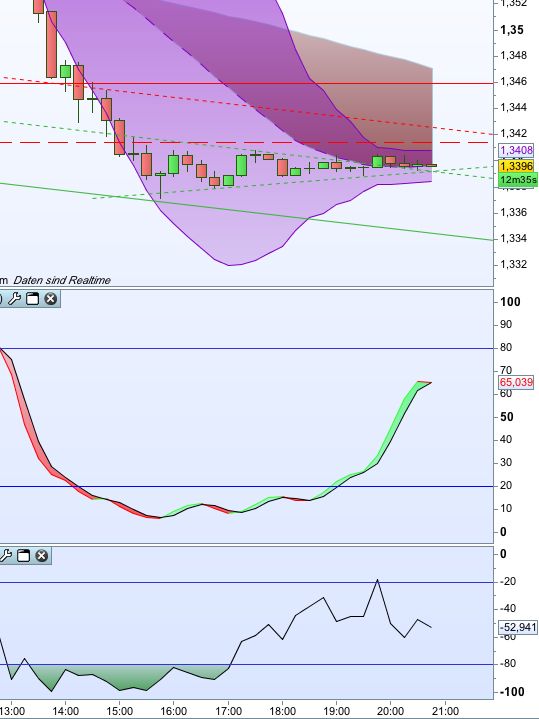Open settings wrench of the Williams %R panel
The width and height of the screenshot is (539, 719).
[x=6, y=556]
